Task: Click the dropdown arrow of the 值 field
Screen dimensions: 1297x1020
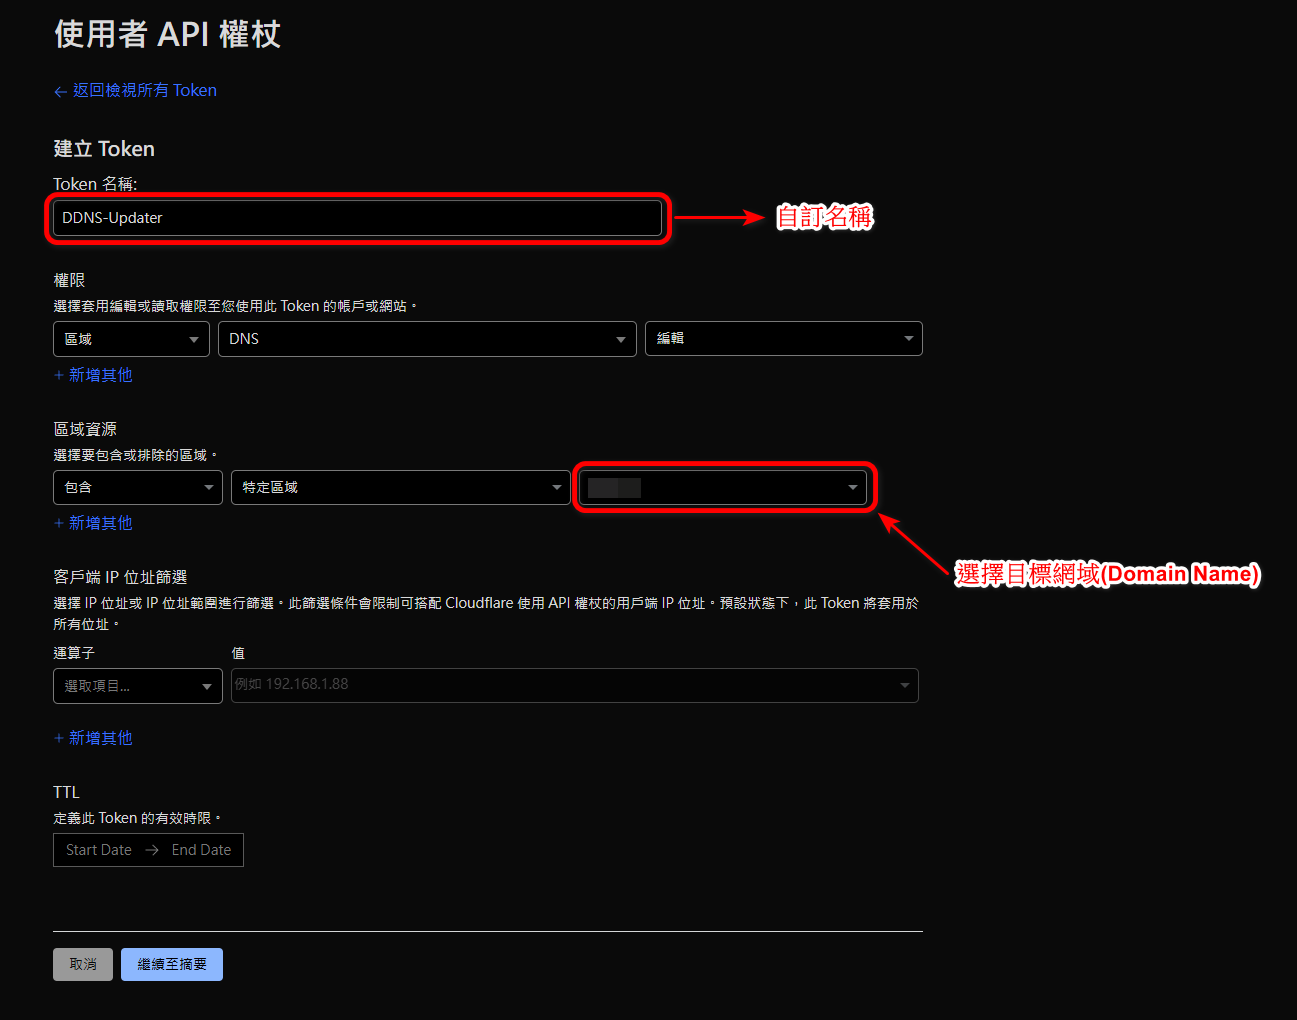Action: pyautogui.click(x=903, y=685)
